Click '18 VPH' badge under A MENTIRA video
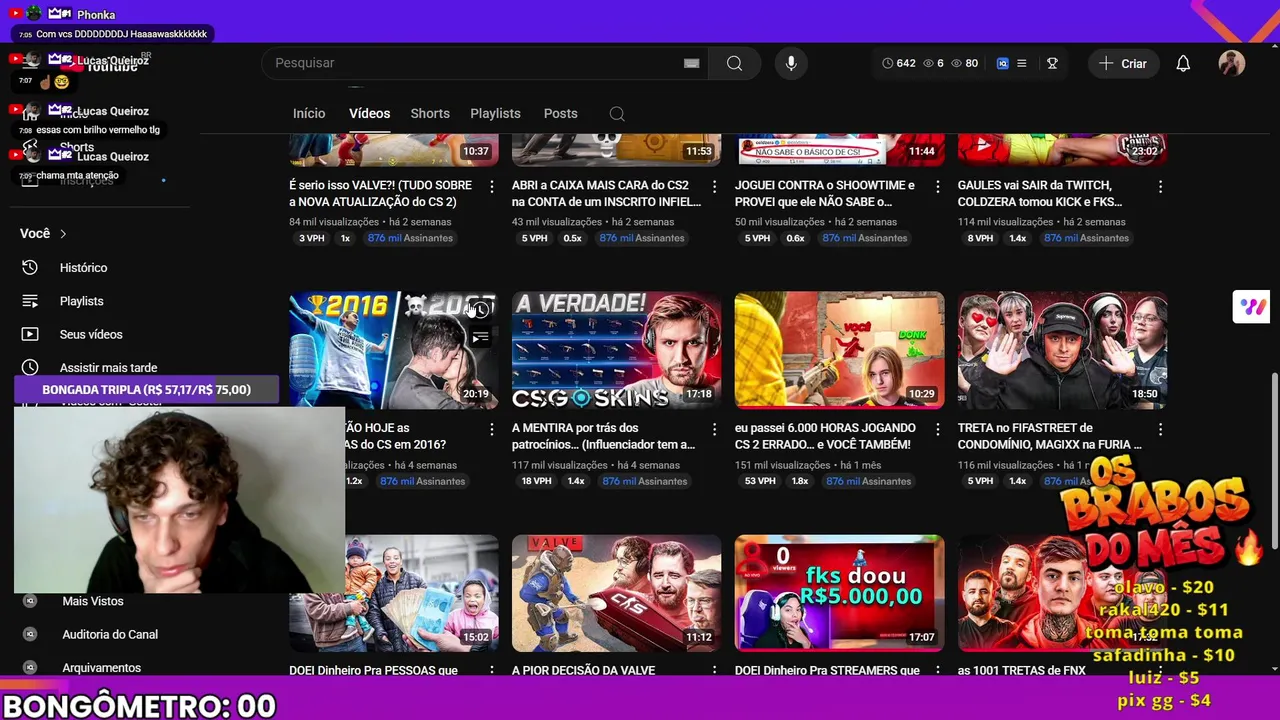 click(x=536, y=481)
